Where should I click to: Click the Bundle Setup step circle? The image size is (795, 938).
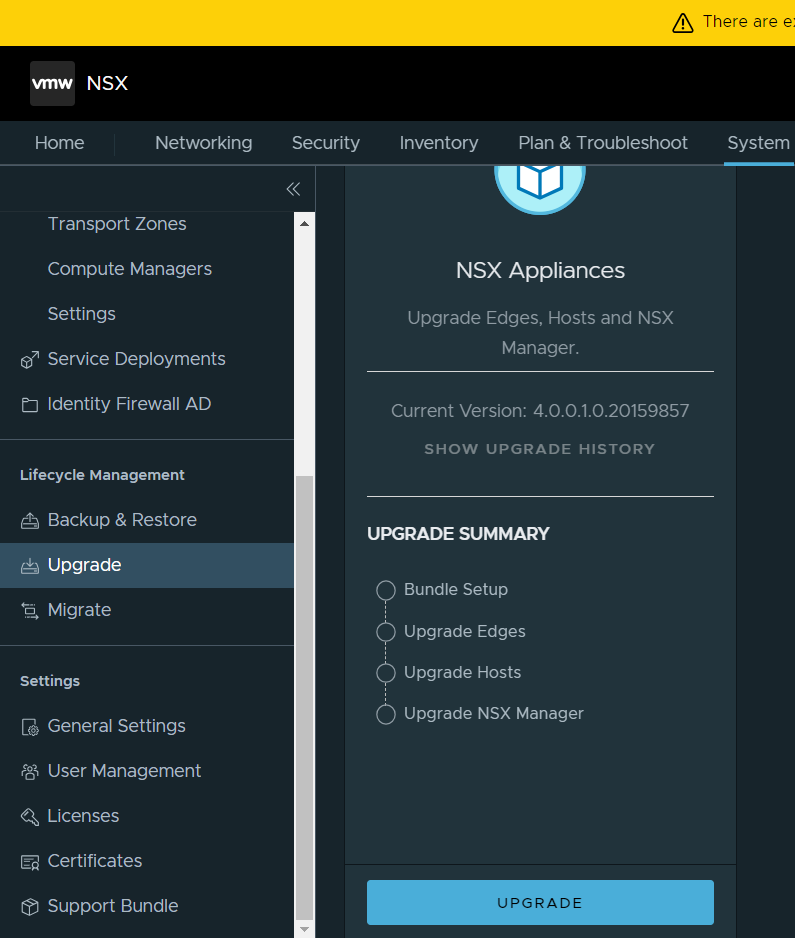click(x=386, y=590)
